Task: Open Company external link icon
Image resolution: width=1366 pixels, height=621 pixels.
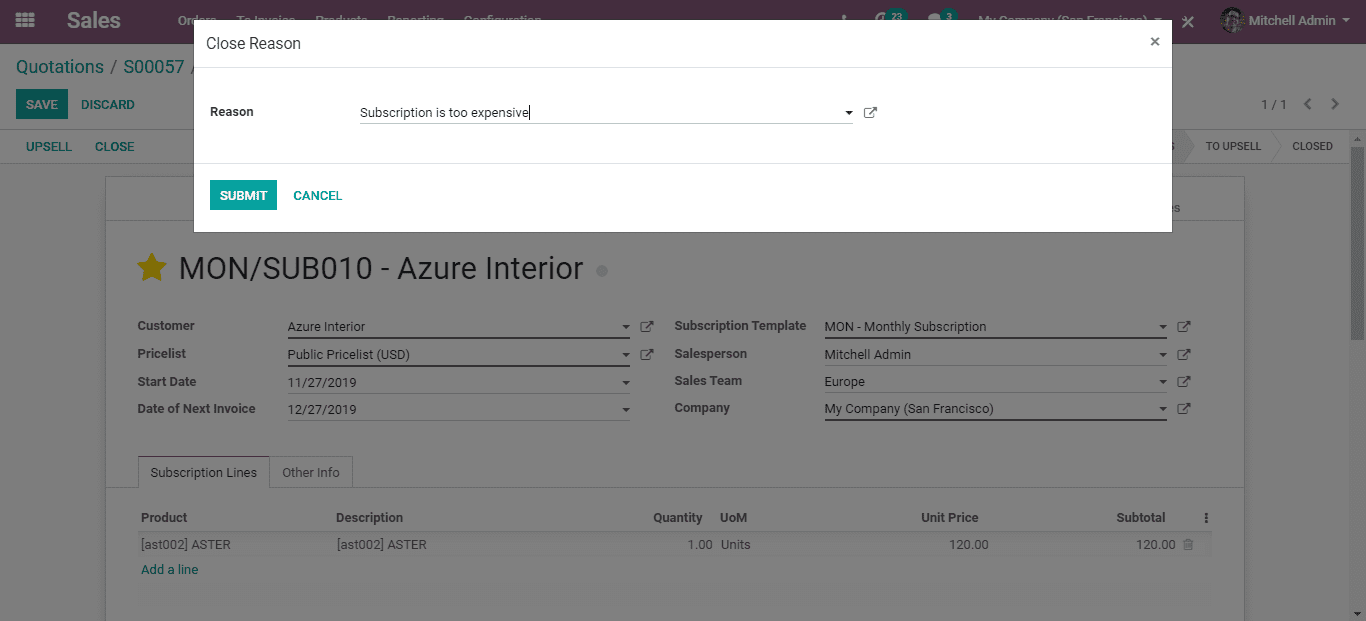Action: [1184, 409]
